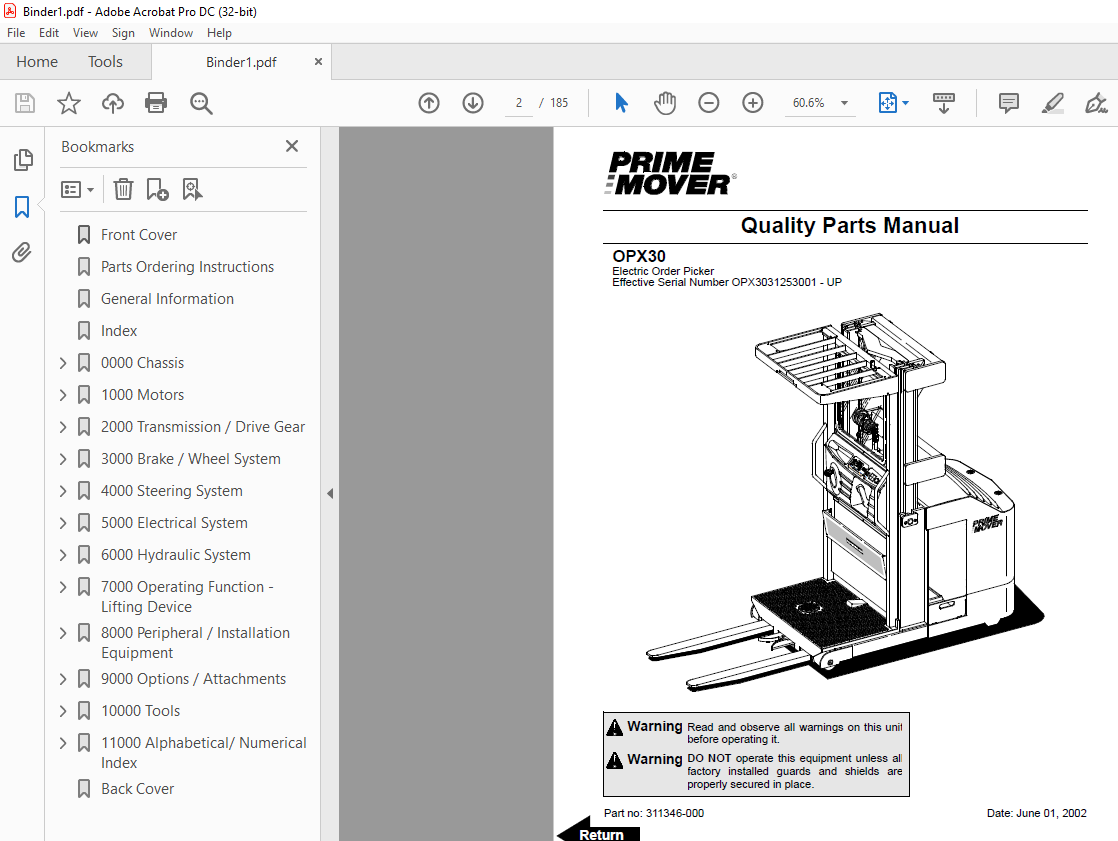Open the View menu

(85, 33)
